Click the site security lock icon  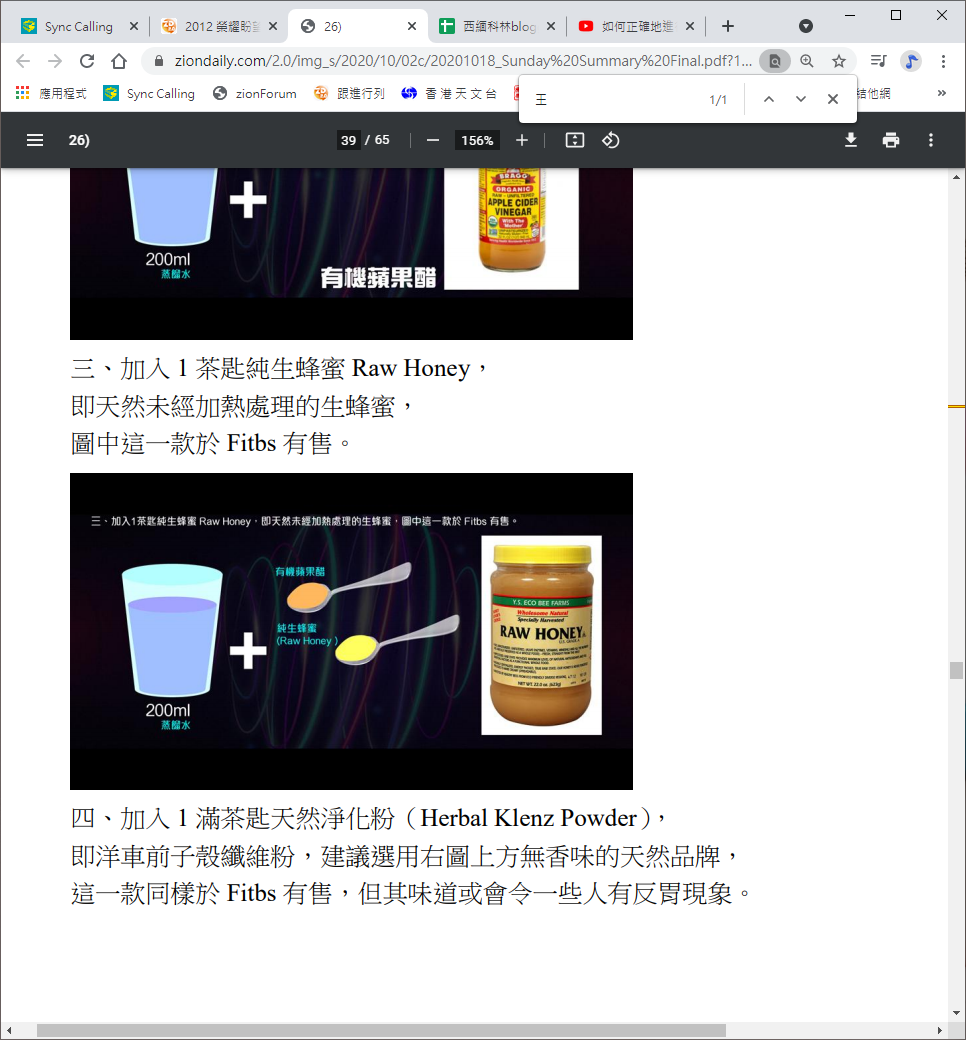(159, 61)
